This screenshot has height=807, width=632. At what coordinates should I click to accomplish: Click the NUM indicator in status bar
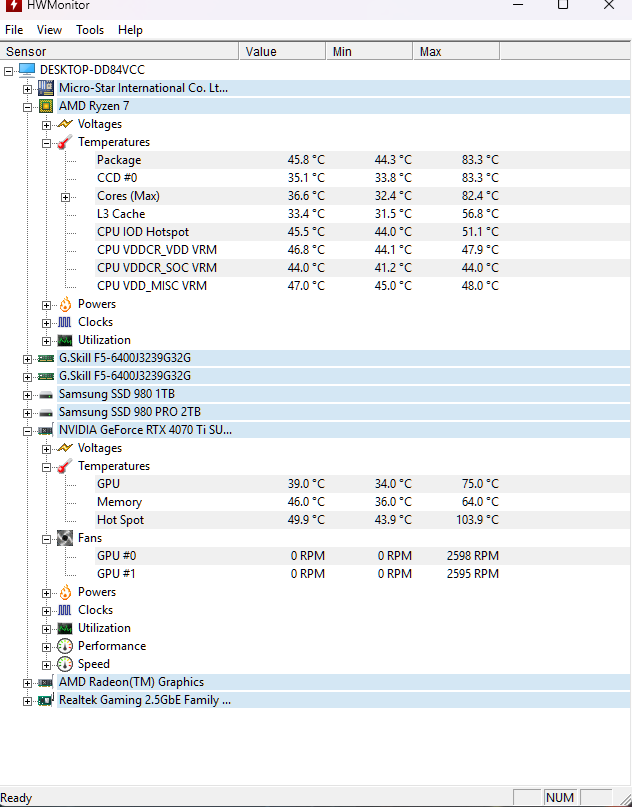[x=560, y=798]
